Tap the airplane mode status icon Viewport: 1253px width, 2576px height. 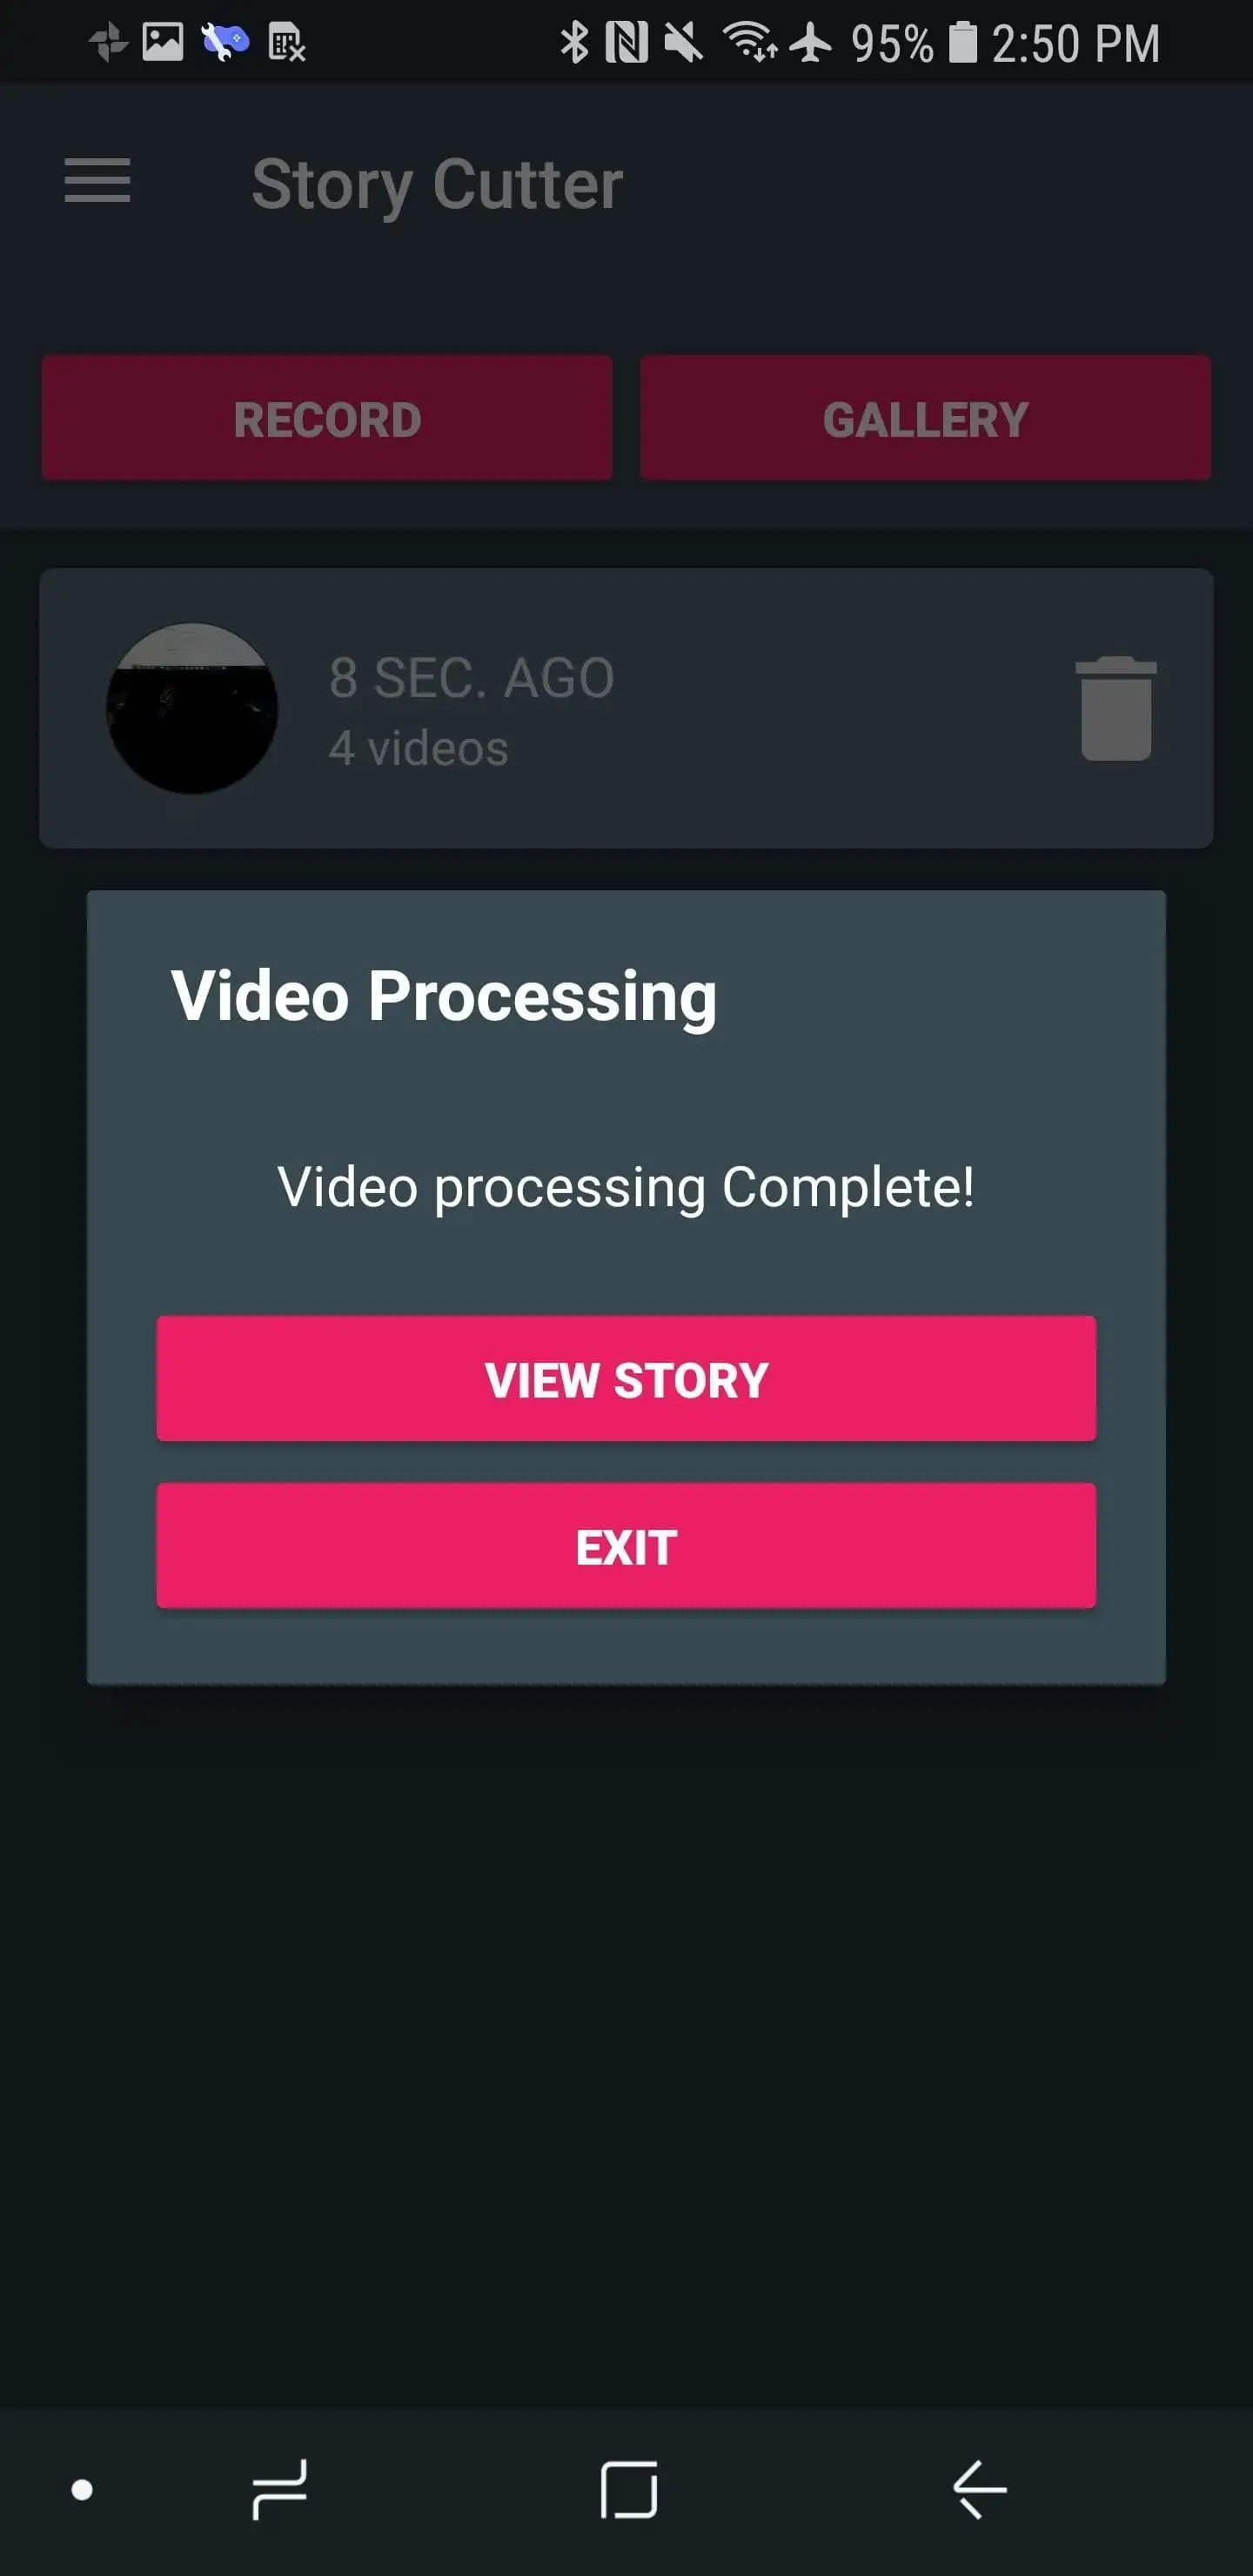pyautogui.click(x=810, y=43)
